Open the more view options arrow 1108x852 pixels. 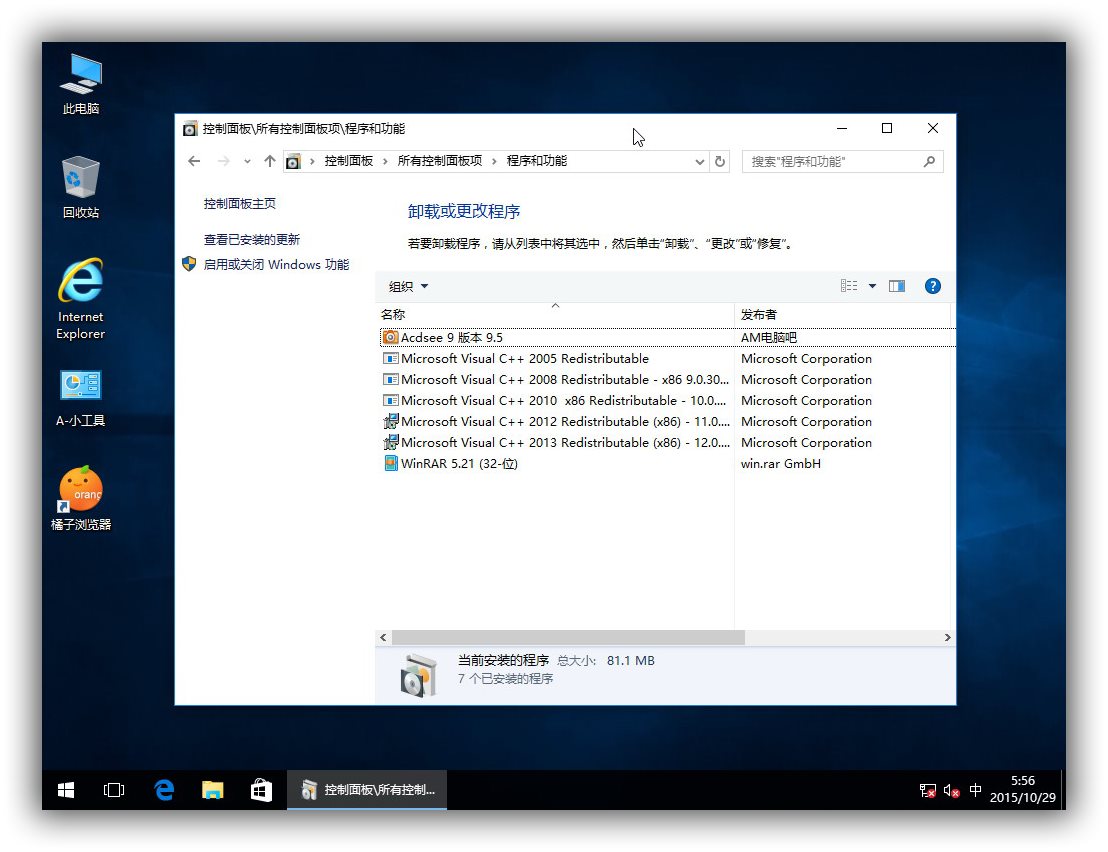point(873,285)
